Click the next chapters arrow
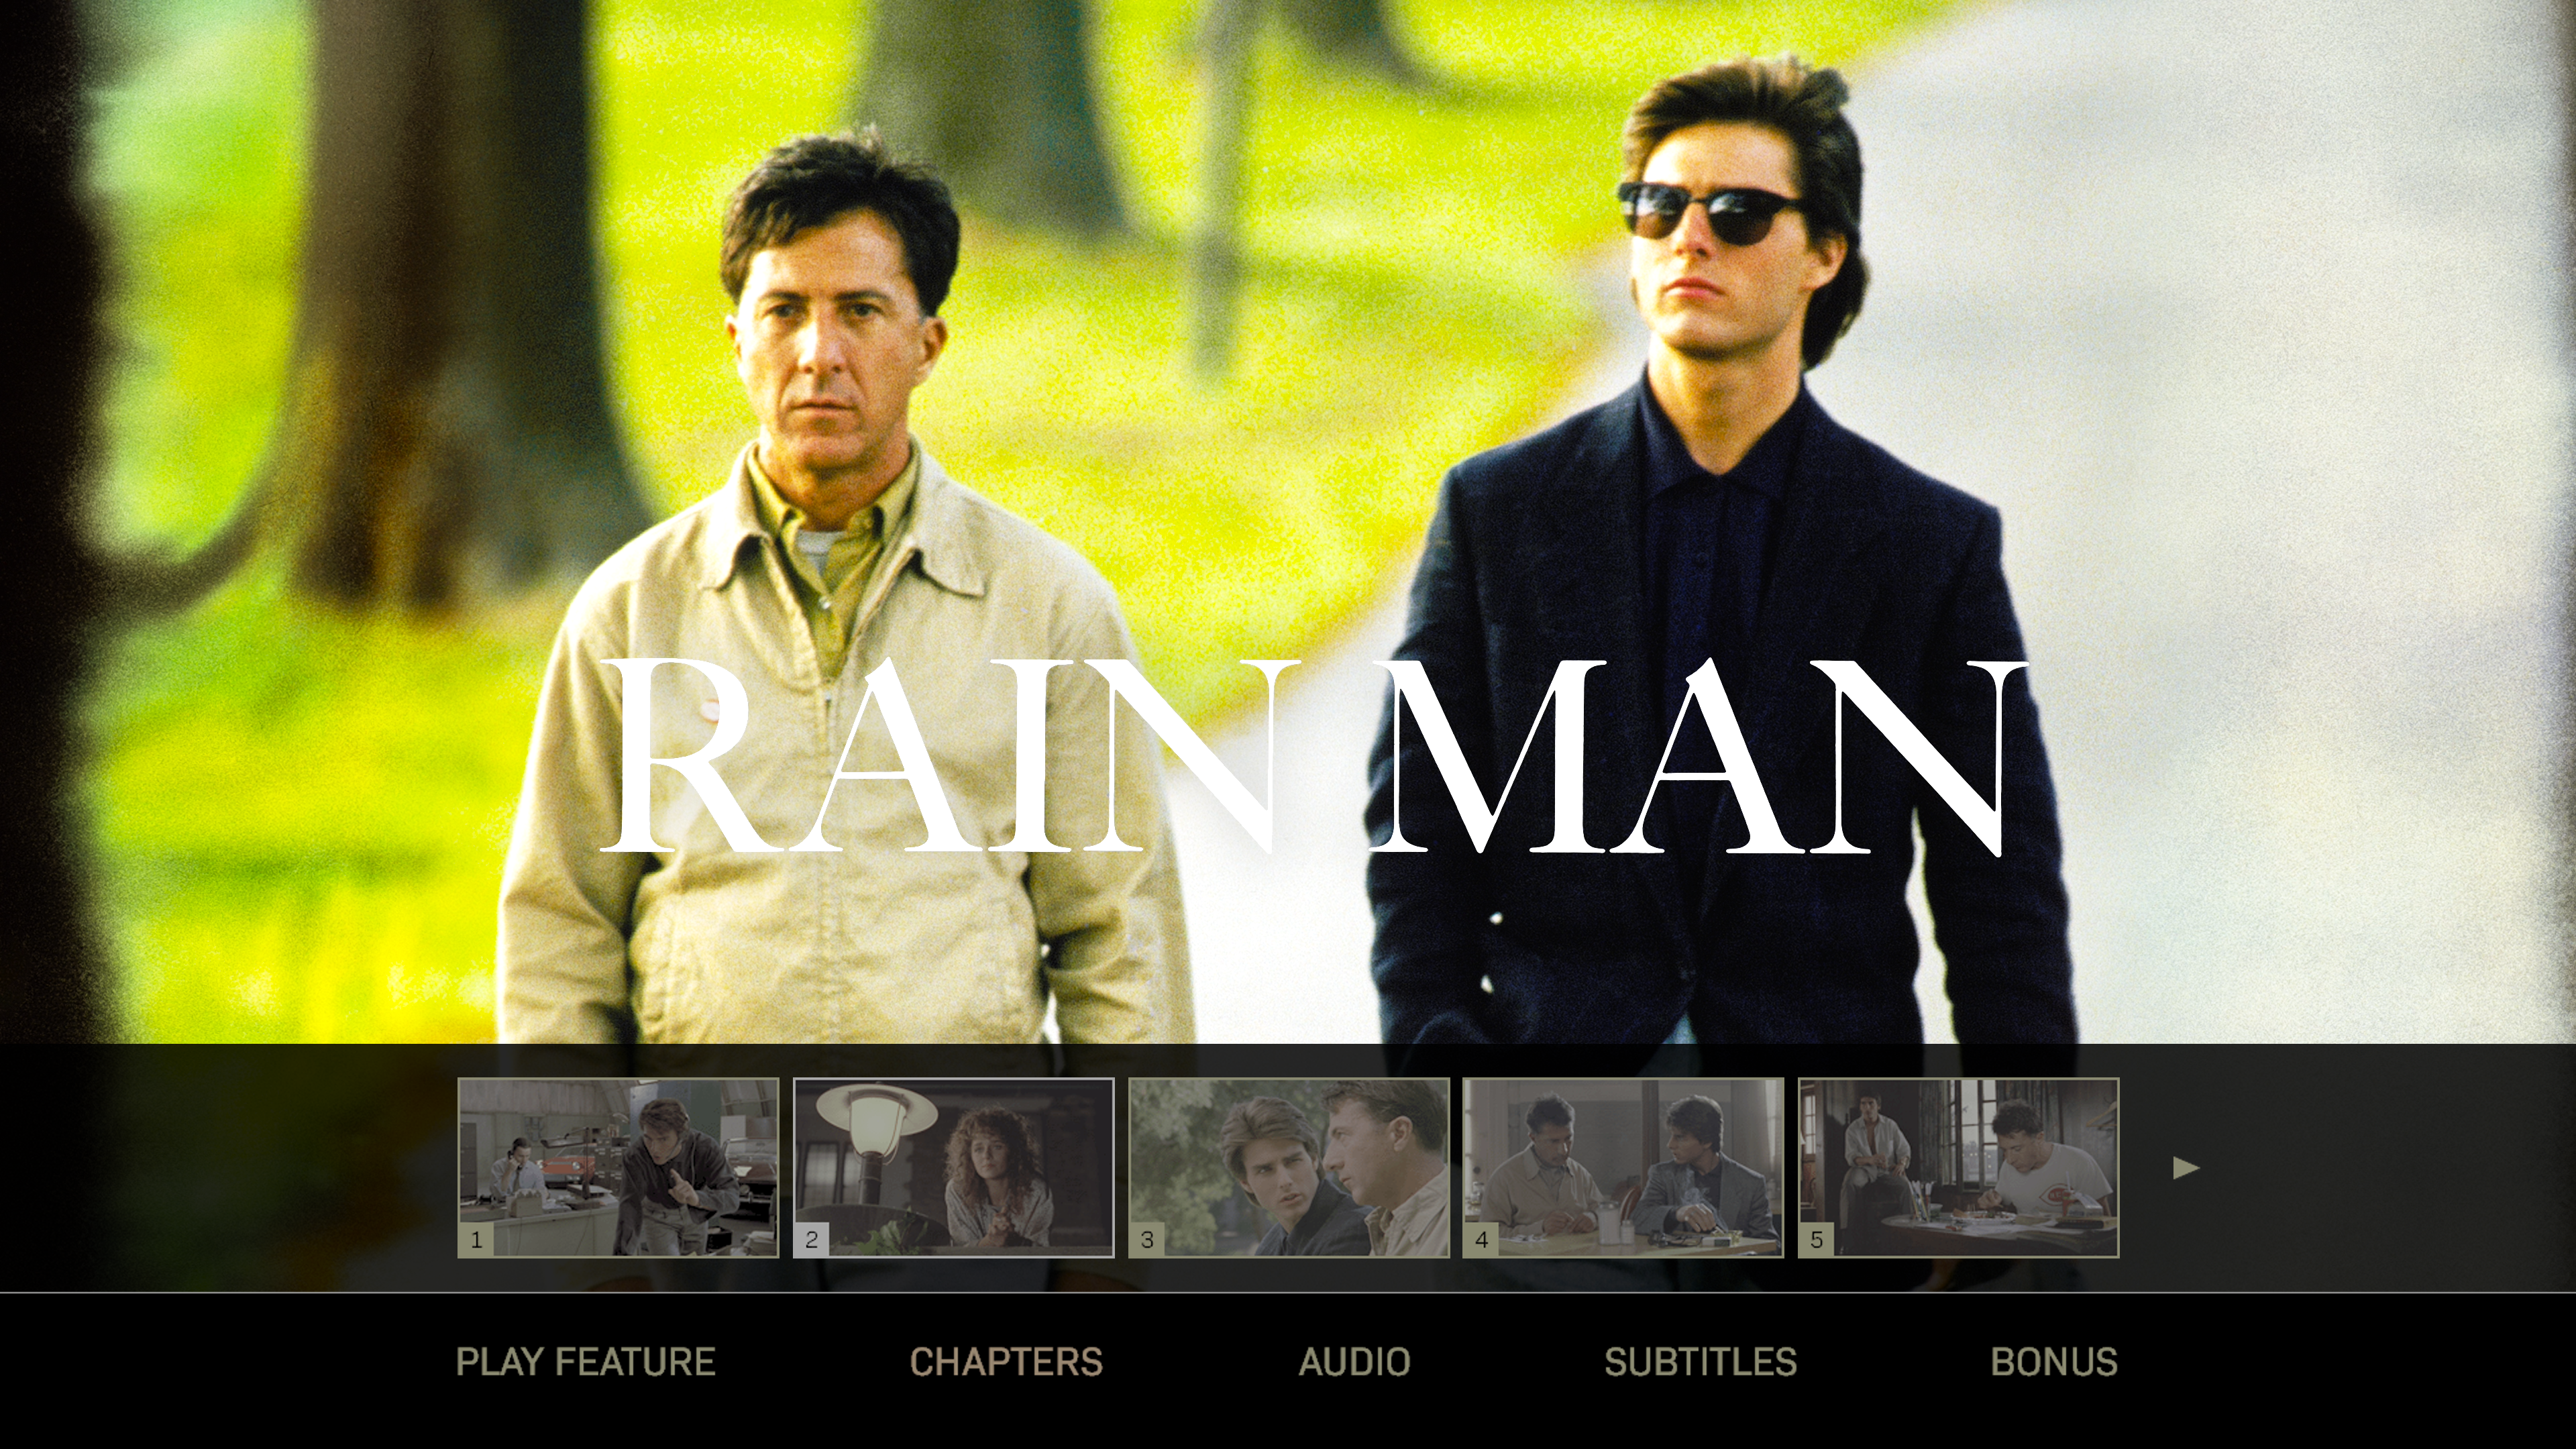Viewport: 2576px width, 1449px height. point(2185,1167)
